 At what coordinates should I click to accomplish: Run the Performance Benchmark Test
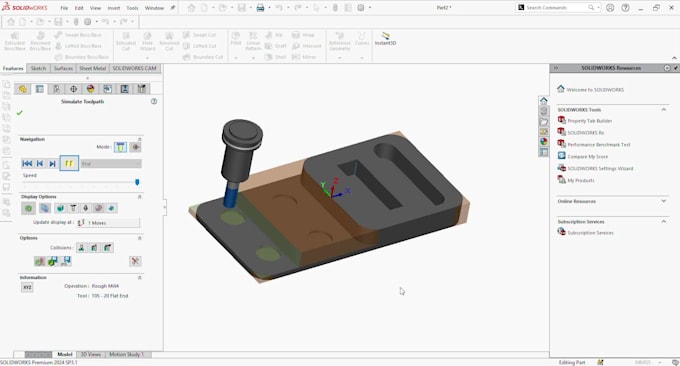599,145
